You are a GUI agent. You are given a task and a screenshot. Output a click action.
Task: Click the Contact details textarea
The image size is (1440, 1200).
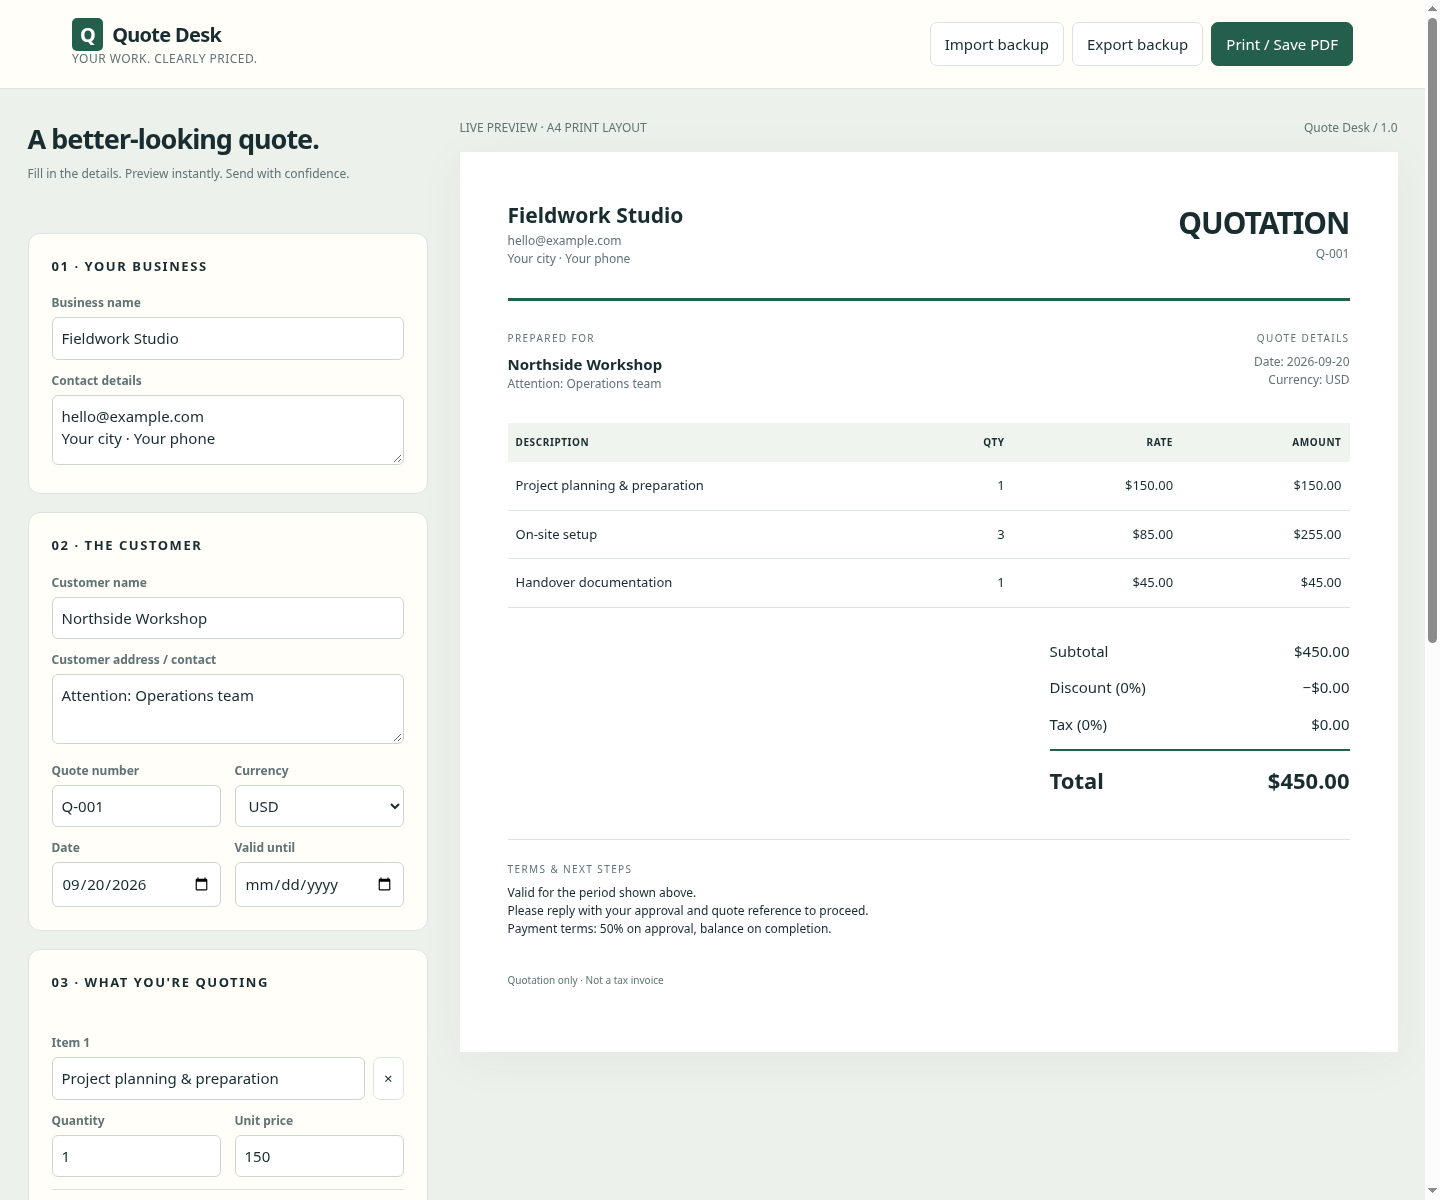click(228, 430)
